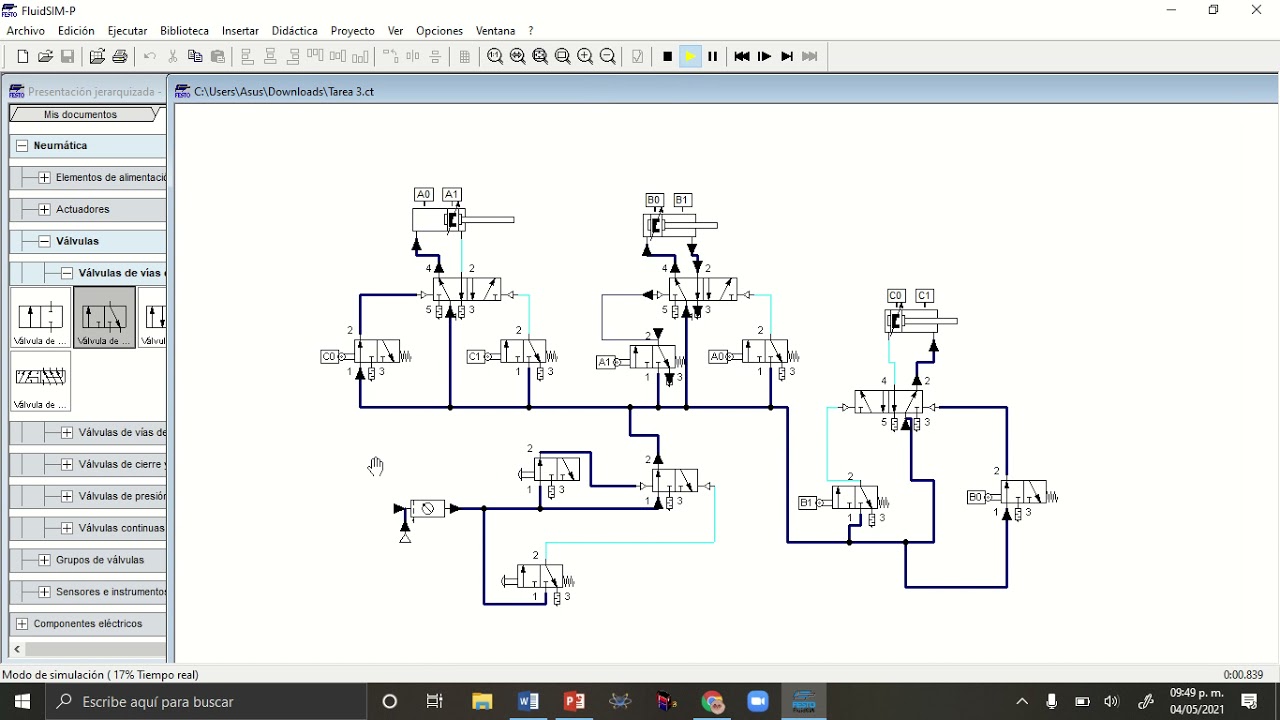This screenshot has height=720, width=1280.
Task: Expand Válvulas de presión node
Action: point(66,496)
